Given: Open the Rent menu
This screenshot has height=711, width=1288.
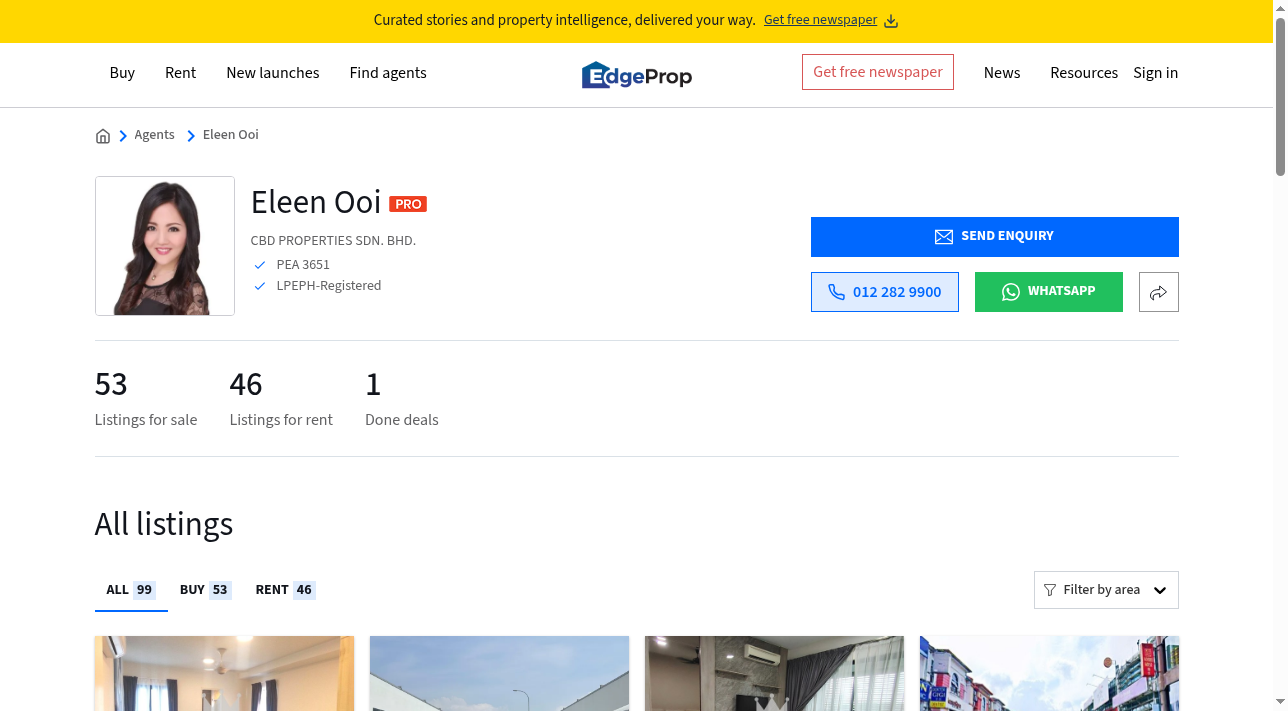Looking at the screenshot, I should point(181,73).
